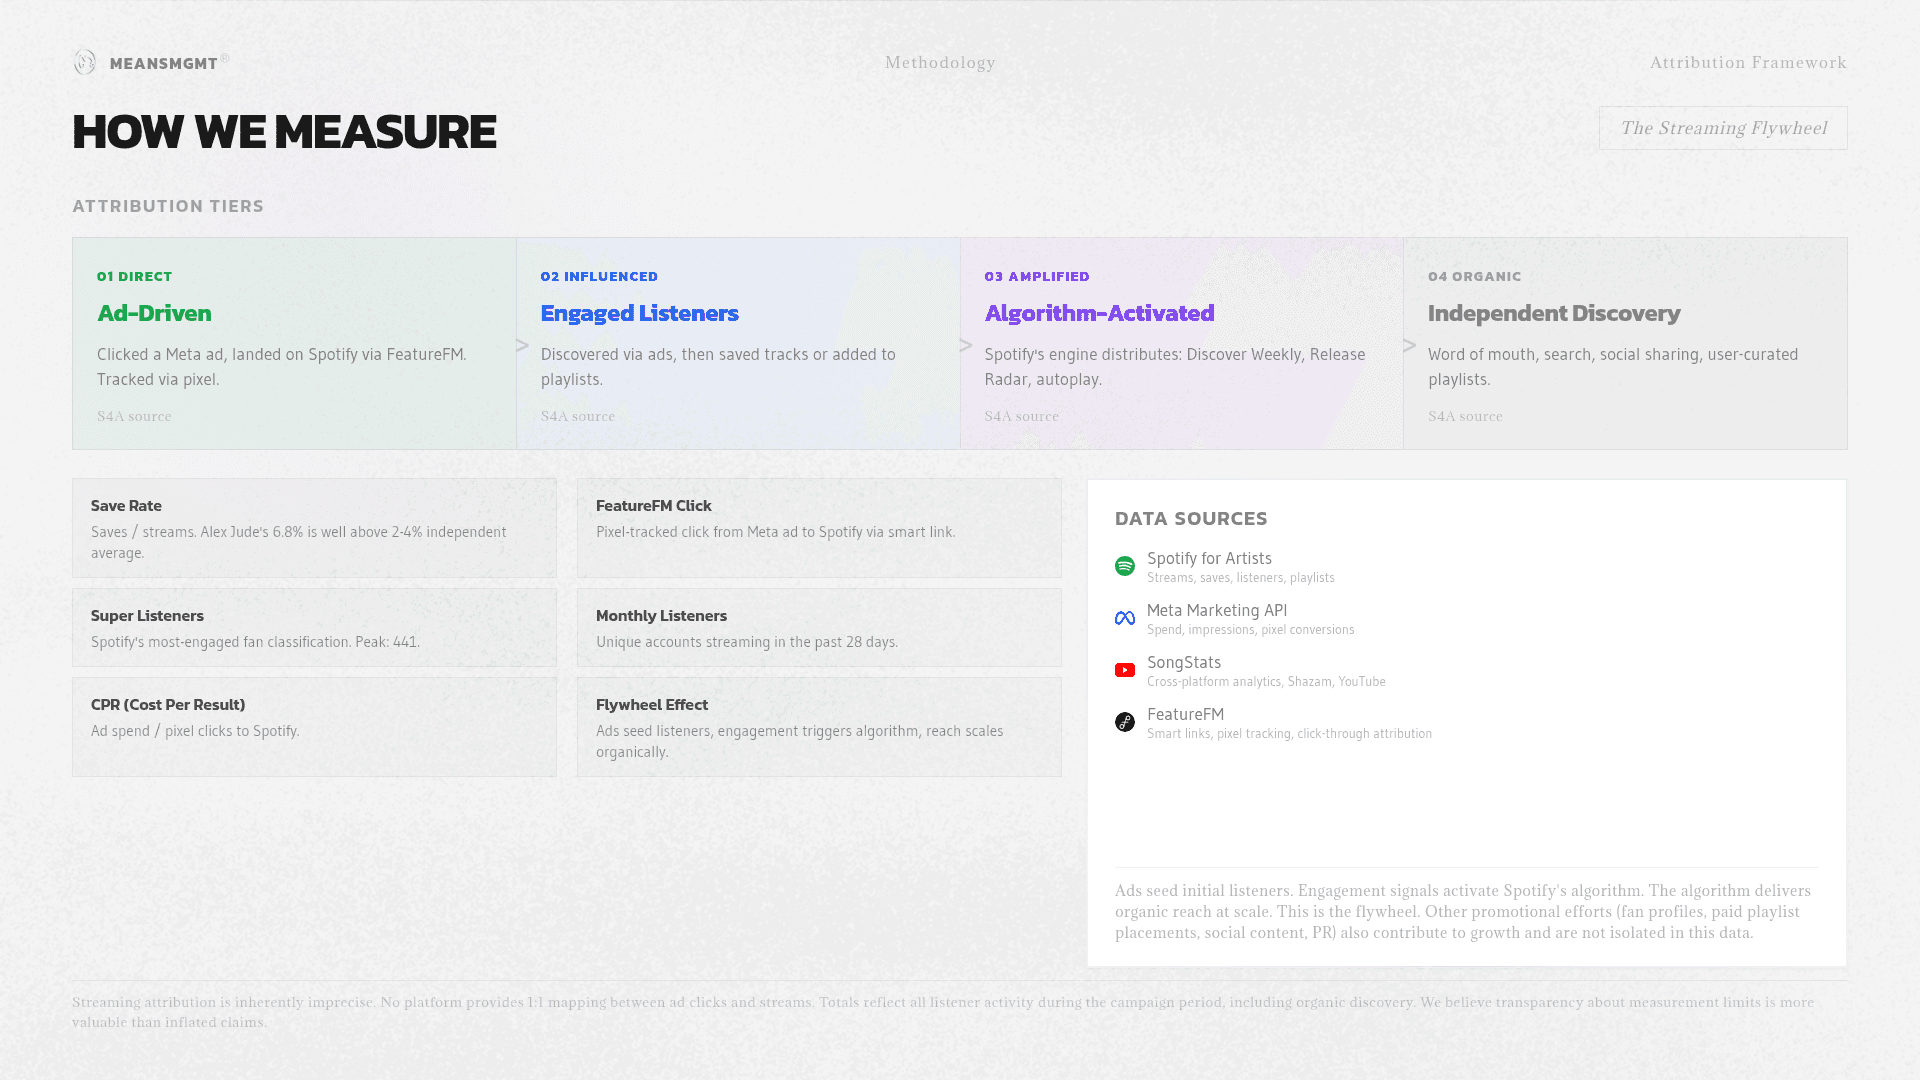Select the Engaged Listeners tier heading
The width and height of the screenshot is (1920, 1080).
(x=639, y=313)
